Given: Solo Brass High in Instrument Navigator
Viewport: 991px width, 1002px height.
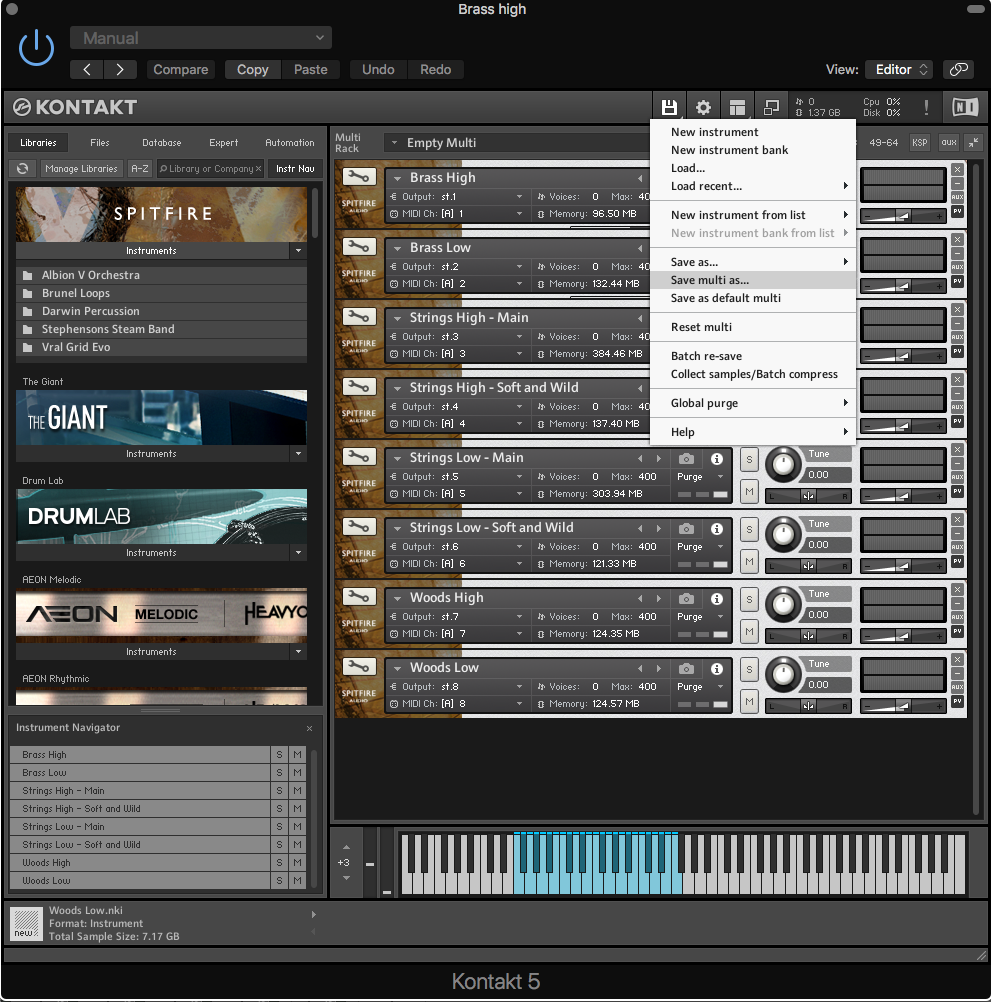Looking at the screenshot, I should (279, 755).
